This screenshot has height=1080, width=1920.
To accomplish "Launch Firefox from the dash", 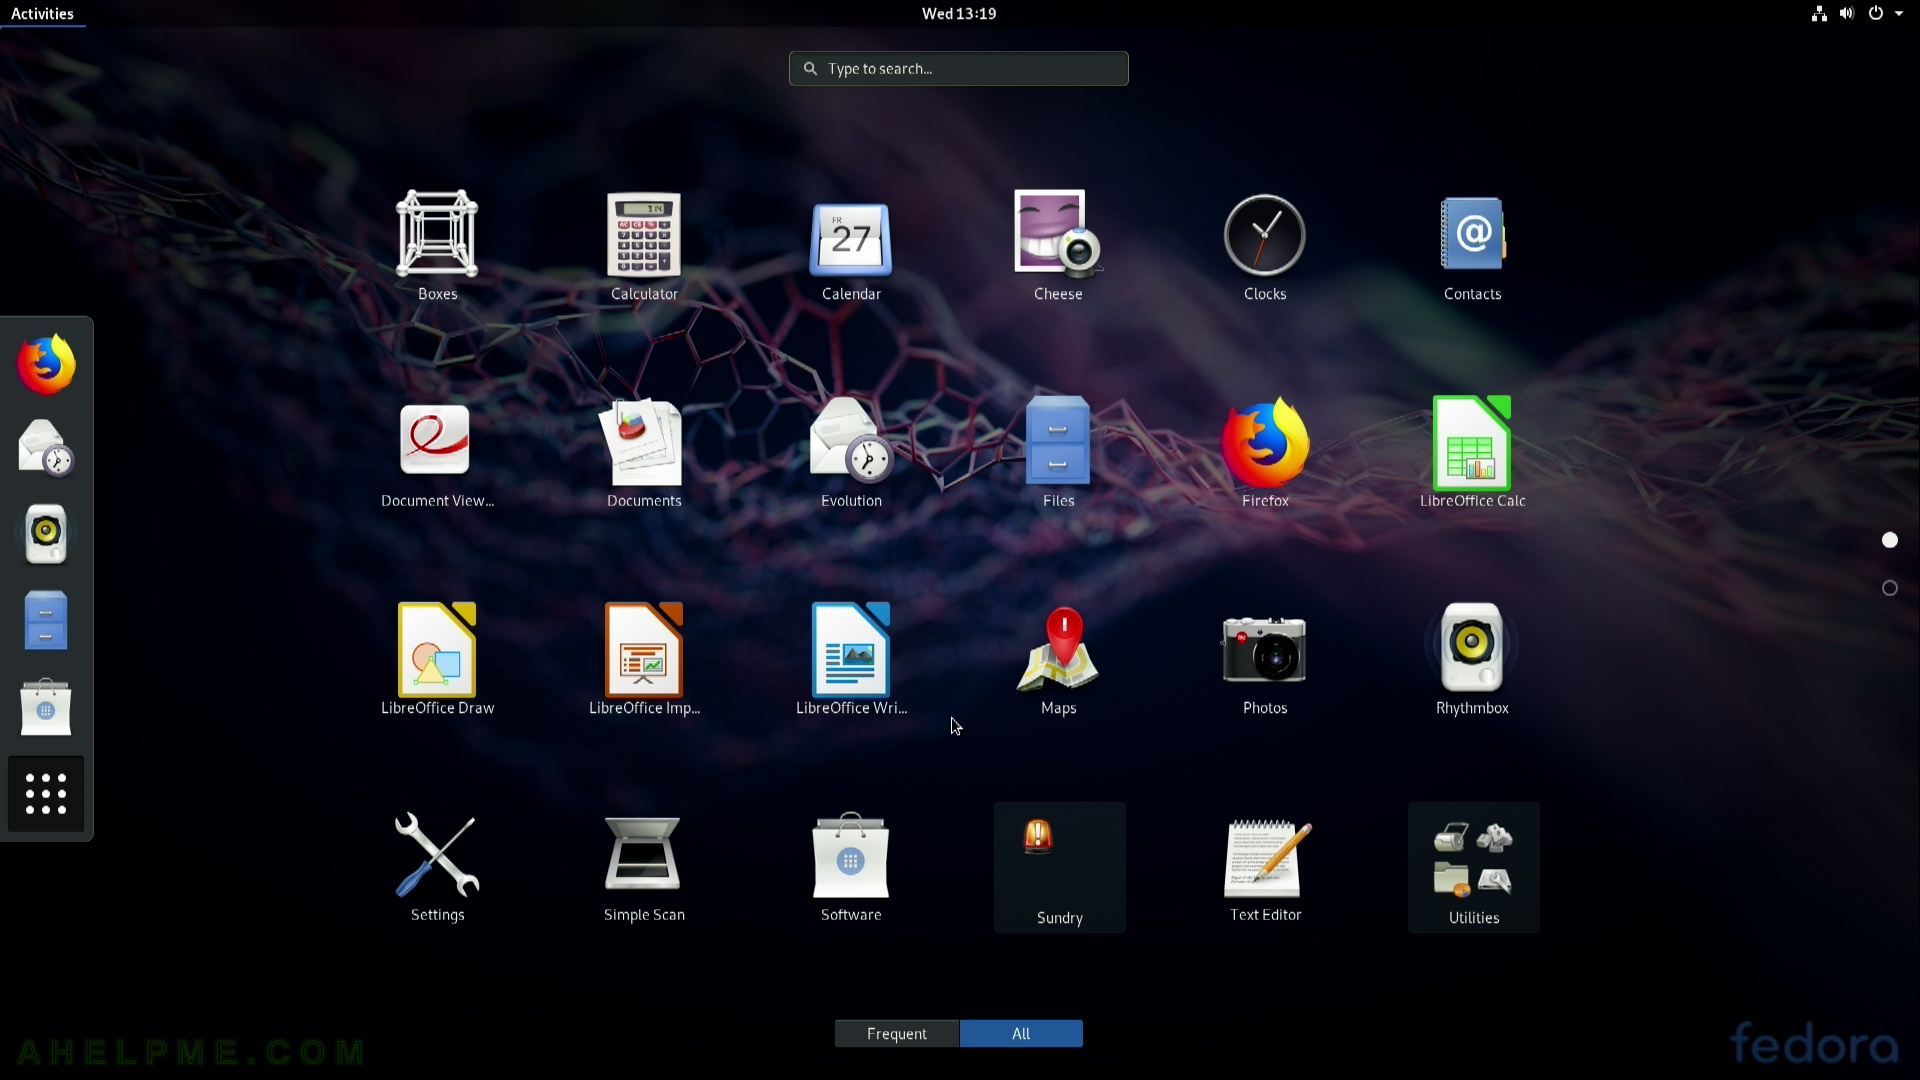I will pos(46,364).
